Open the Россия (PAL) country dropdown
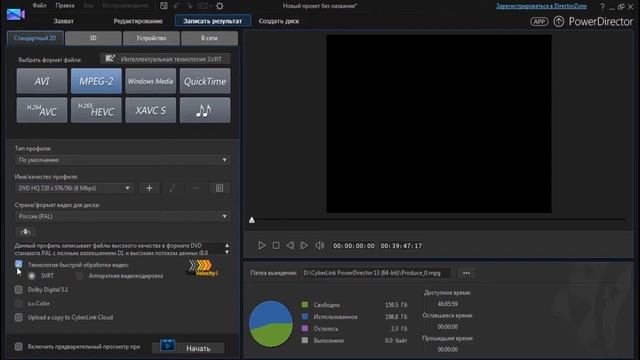Image resolution: width=640 pixels, height=360 pixels. (x=123, y=216)
